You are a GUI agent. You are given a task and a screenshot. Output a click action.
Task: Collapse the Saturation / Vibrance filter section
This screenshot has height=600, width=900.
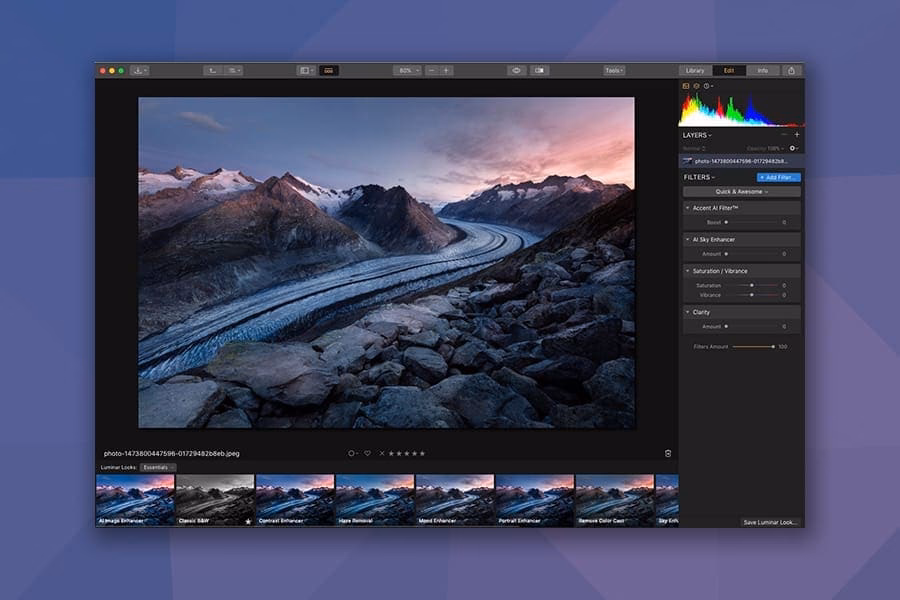pyautogui.click(x=687, y=271)
